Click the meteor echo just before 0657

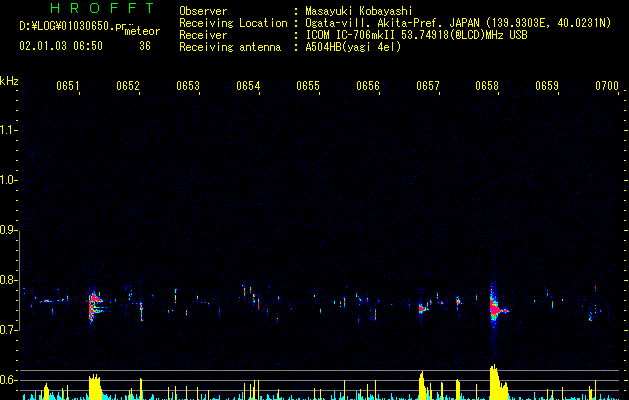point(424,307)
